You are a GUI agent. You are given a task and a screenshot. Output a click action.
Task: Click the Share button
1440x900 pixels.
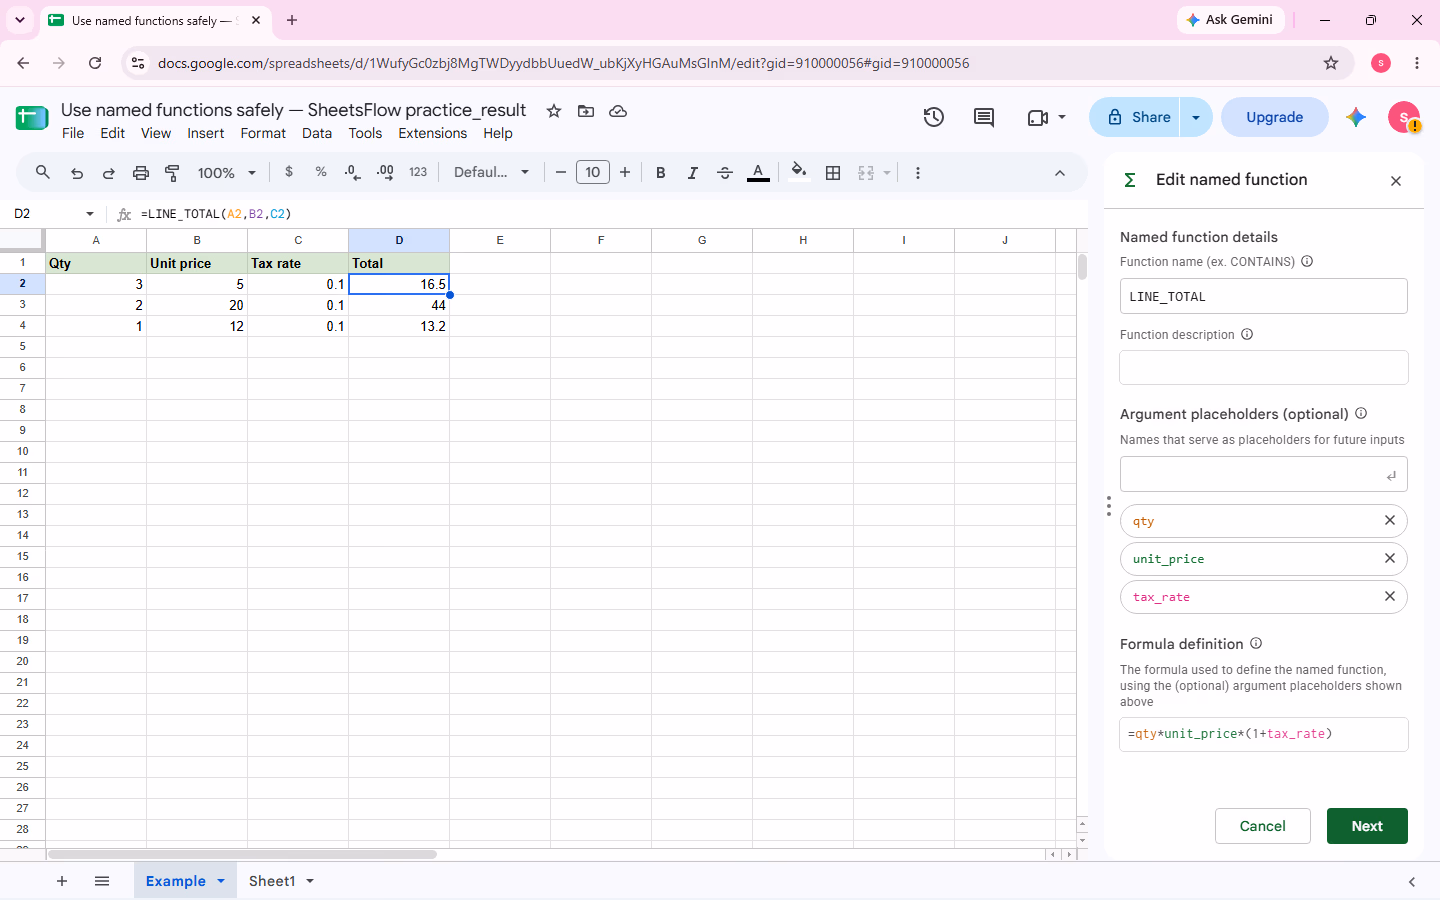(x=1135, y=117)
